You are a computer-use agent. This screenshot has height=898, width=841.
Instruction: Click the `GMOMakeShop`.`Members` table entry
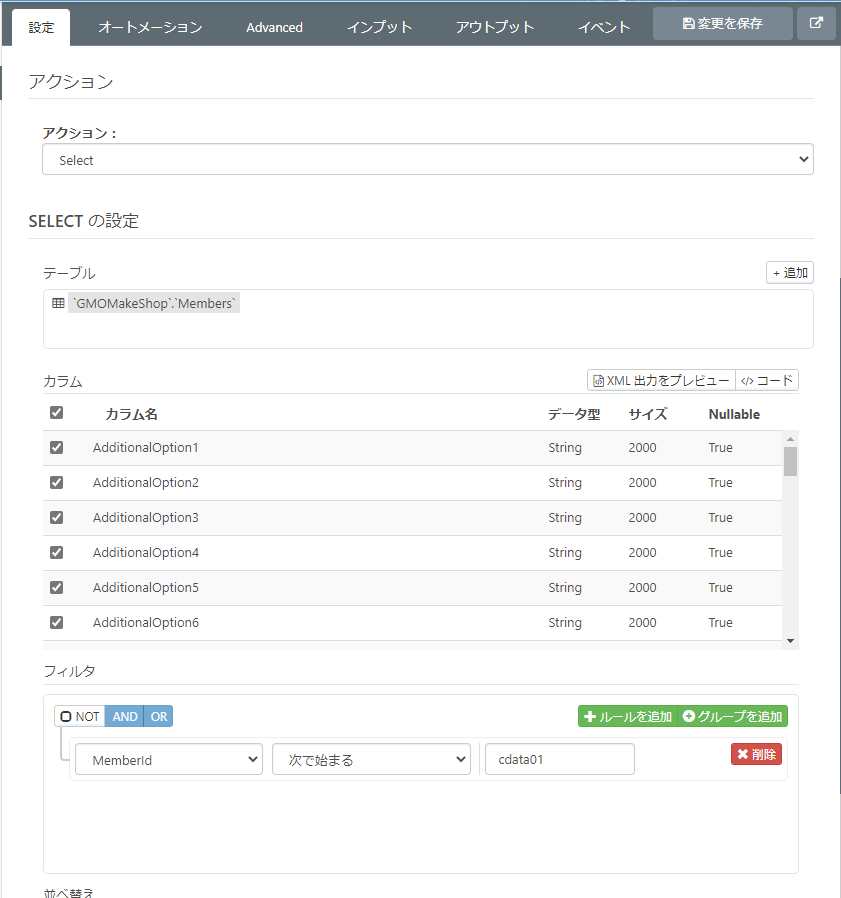click(154, 303)
